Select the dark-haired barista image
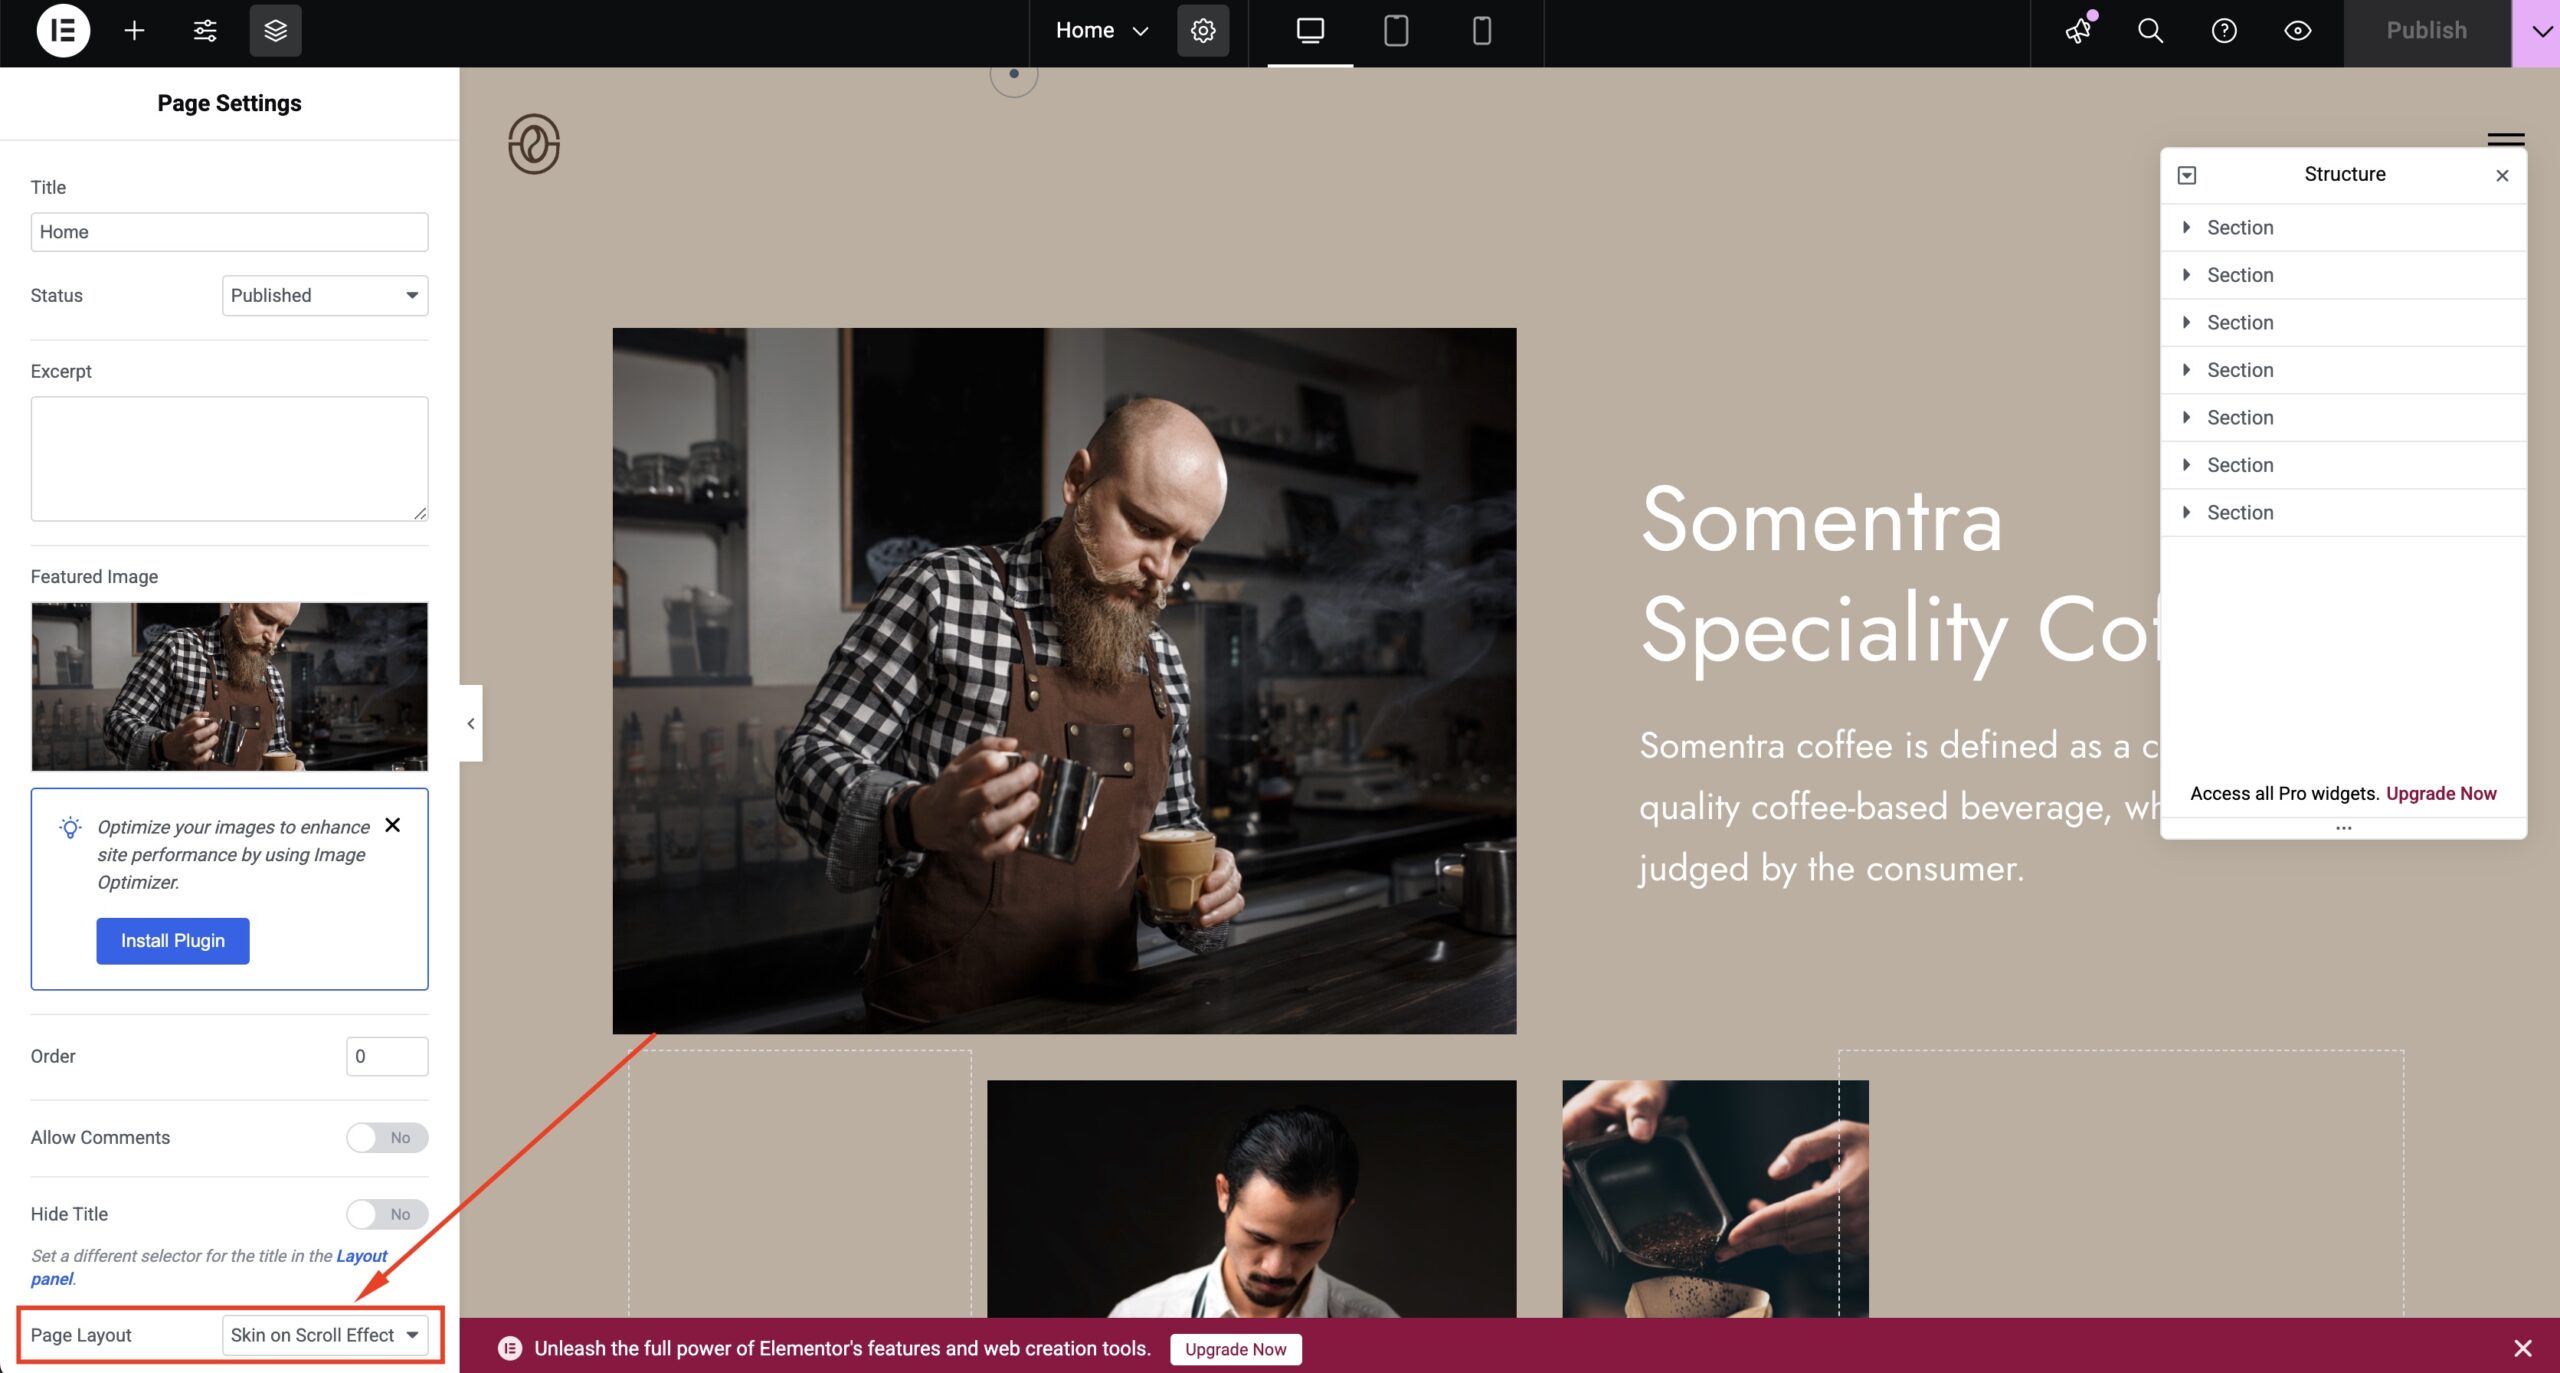 1251,1198
